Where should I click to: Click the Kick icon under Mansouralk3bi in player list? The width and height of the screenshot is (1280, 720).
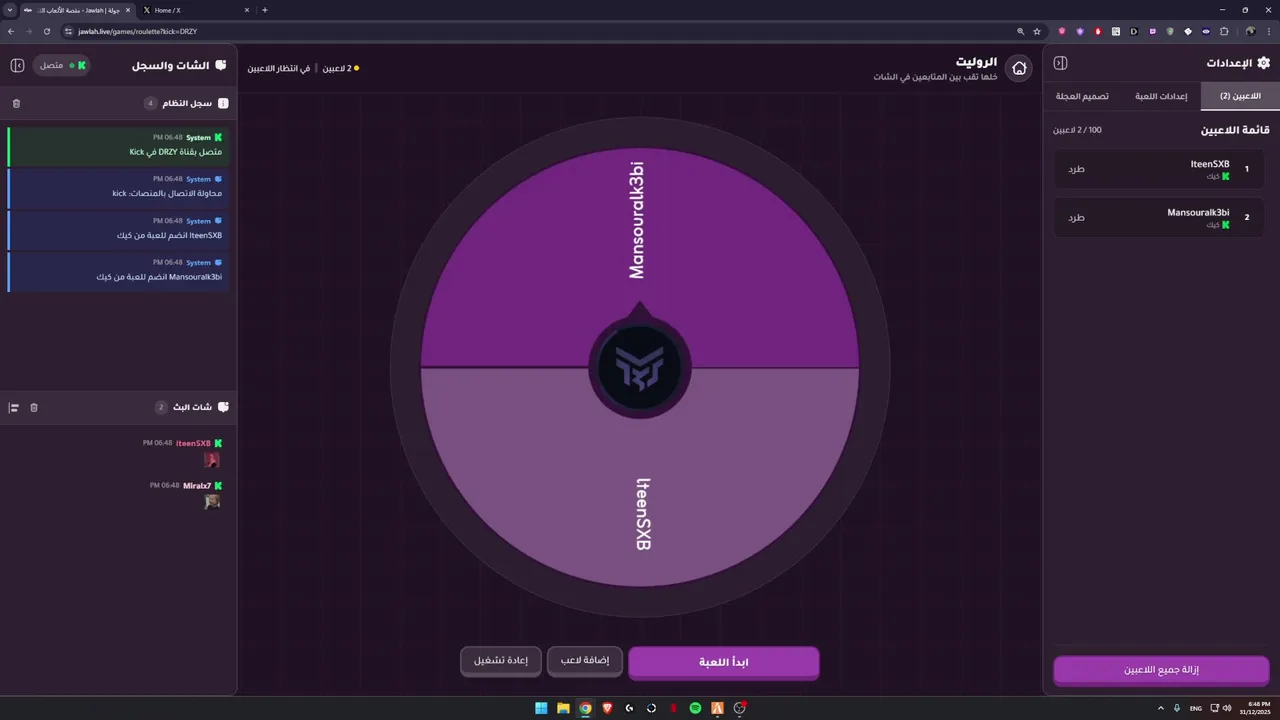pyautogui.click(x=1225, y=225)
